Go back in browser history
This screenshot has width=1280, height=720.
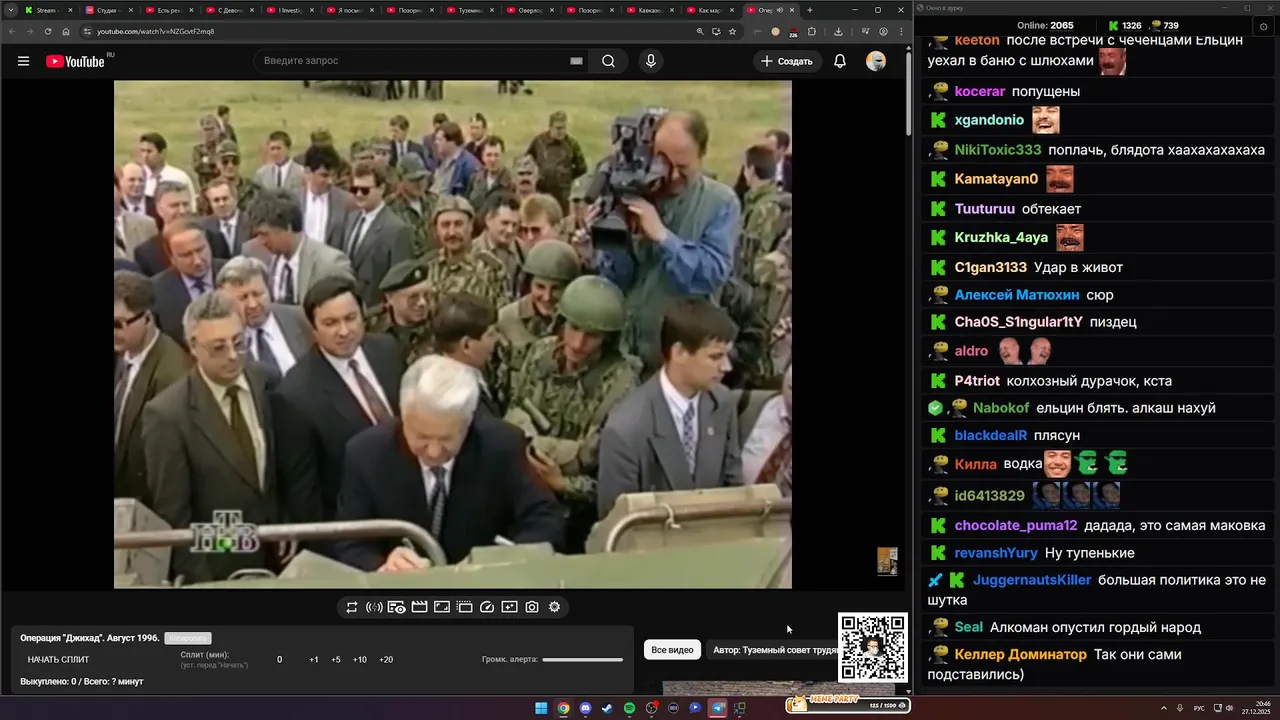tap(12, 31)
